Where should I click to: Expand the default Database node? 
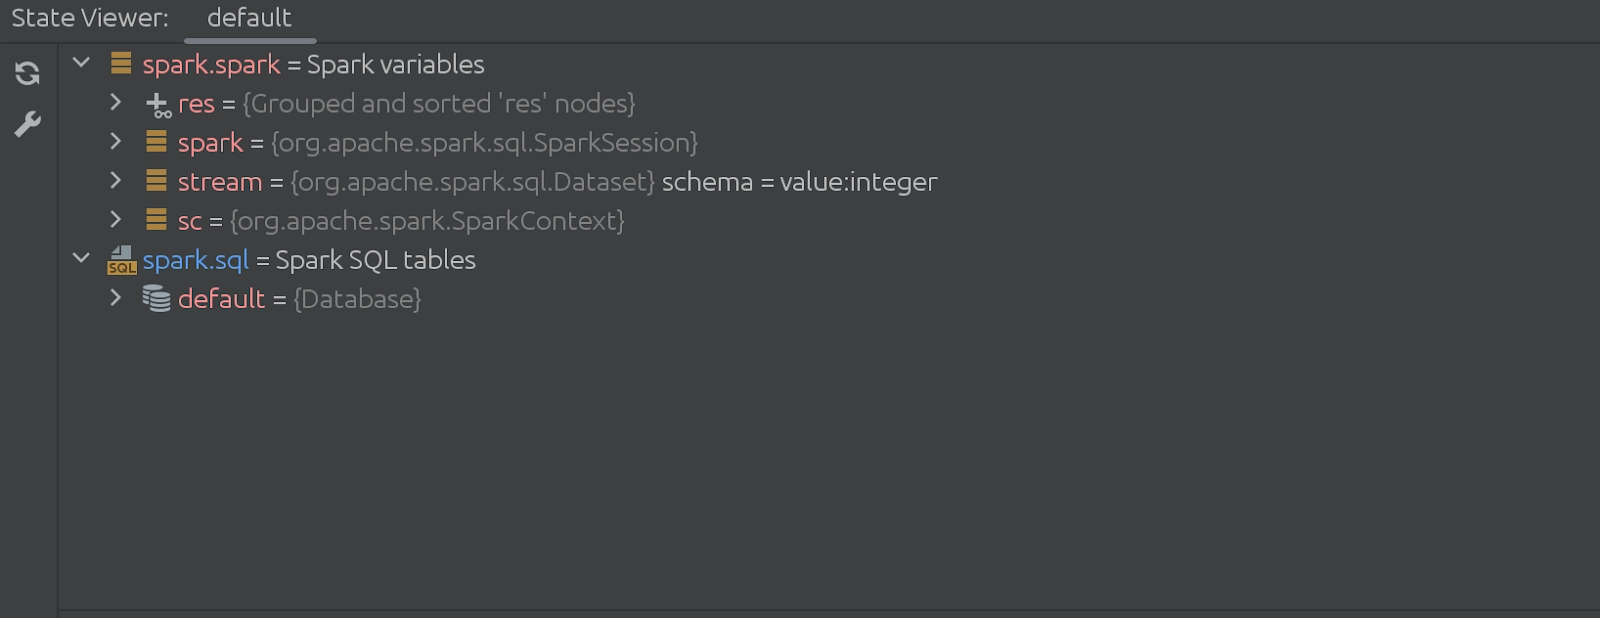pos(116,297)
